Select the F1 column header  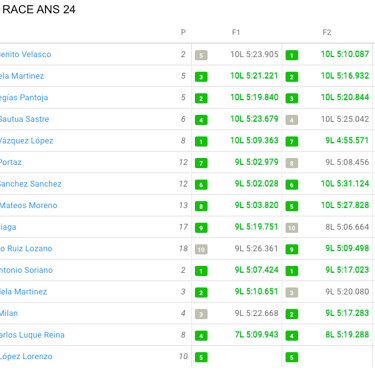(236, 32)
